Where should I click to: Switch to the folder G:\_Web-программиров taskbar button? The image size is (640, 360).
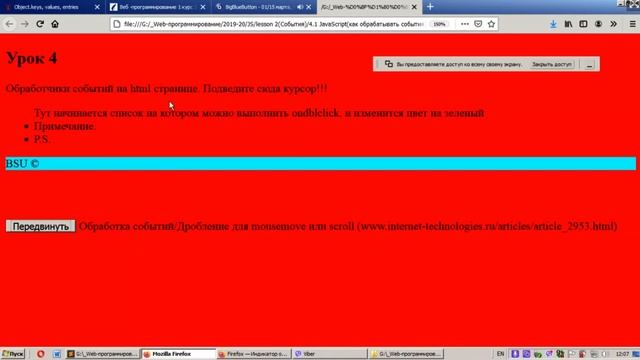pos(406,354)
